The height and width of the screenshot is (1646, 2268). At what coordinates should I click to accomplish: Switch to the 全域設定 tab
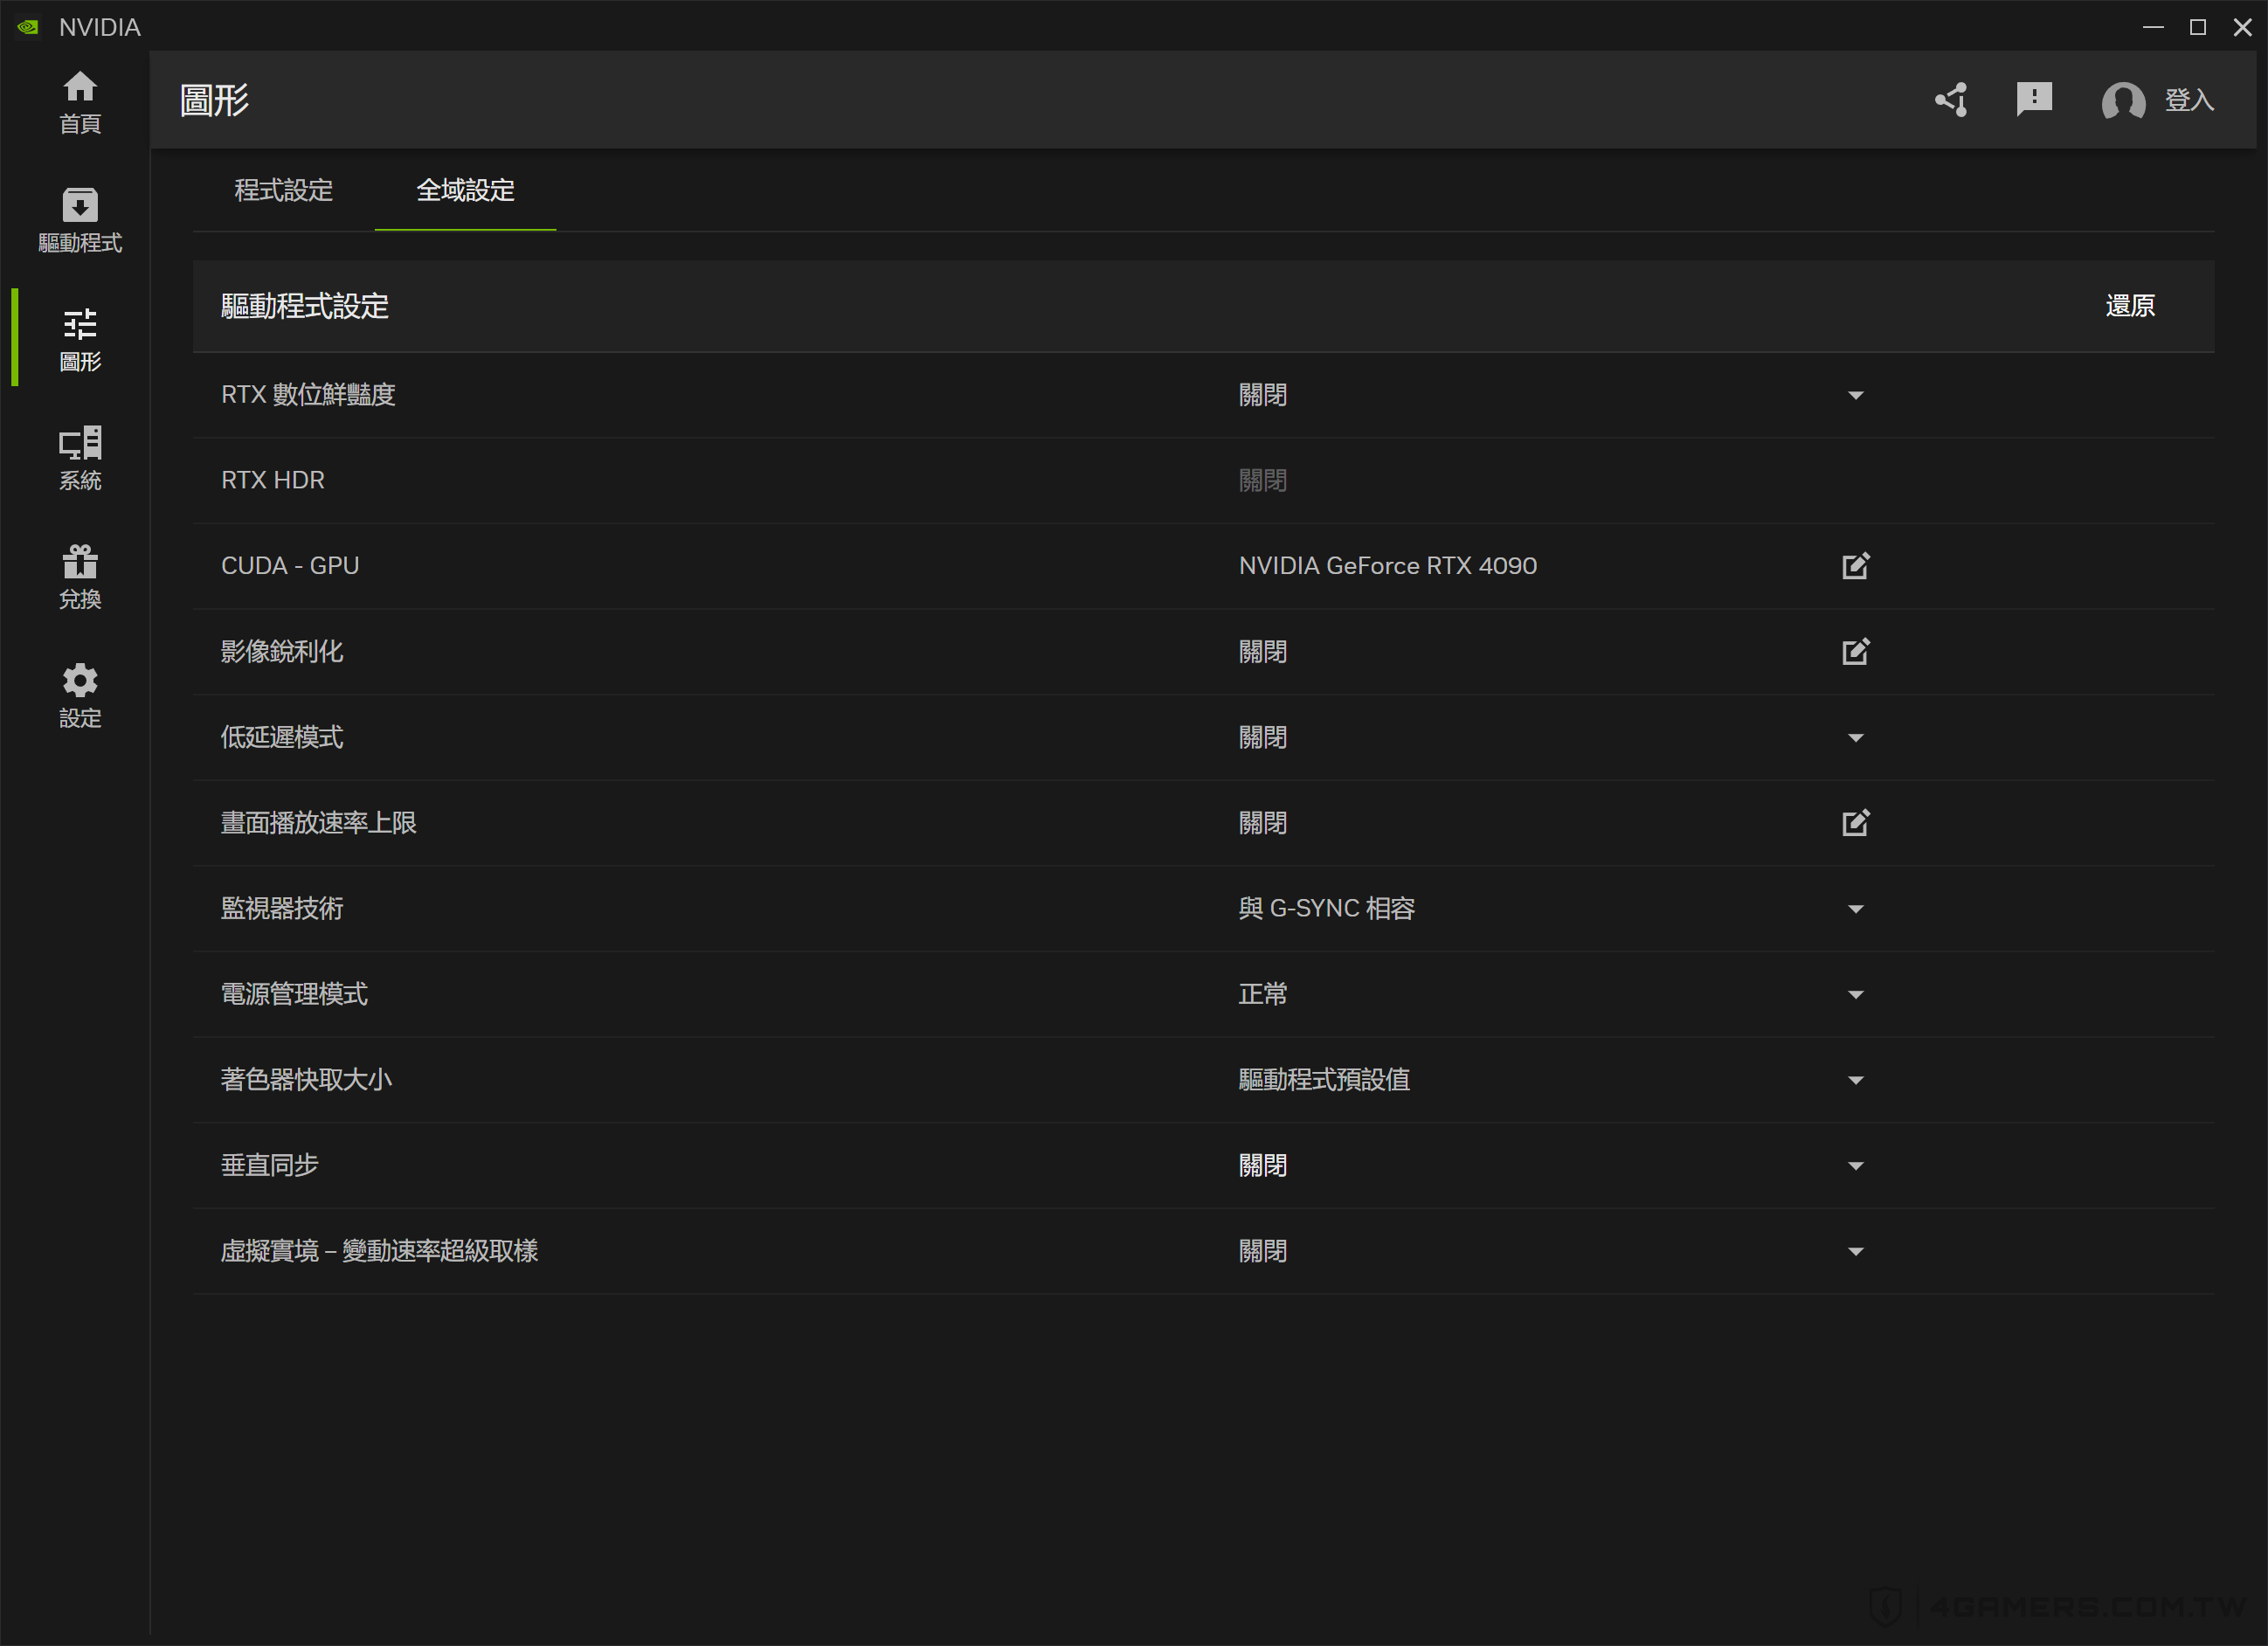[x=466, y=190]
